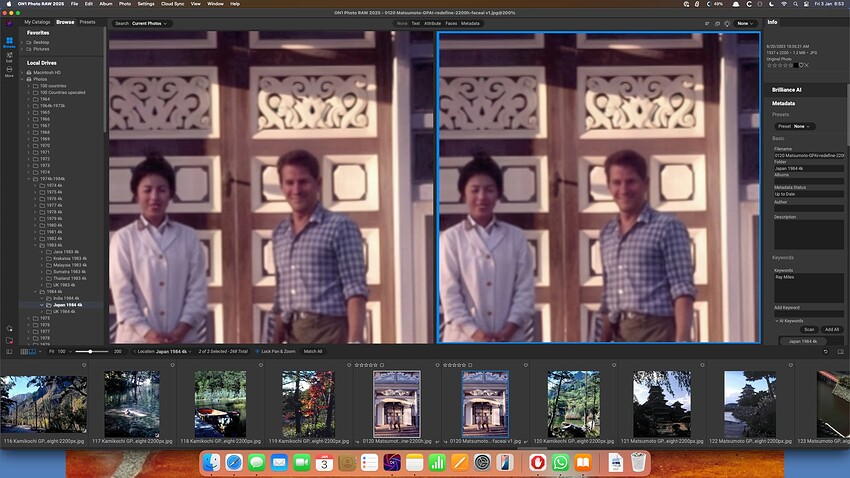Open Books from the Dock

point(583,462)
